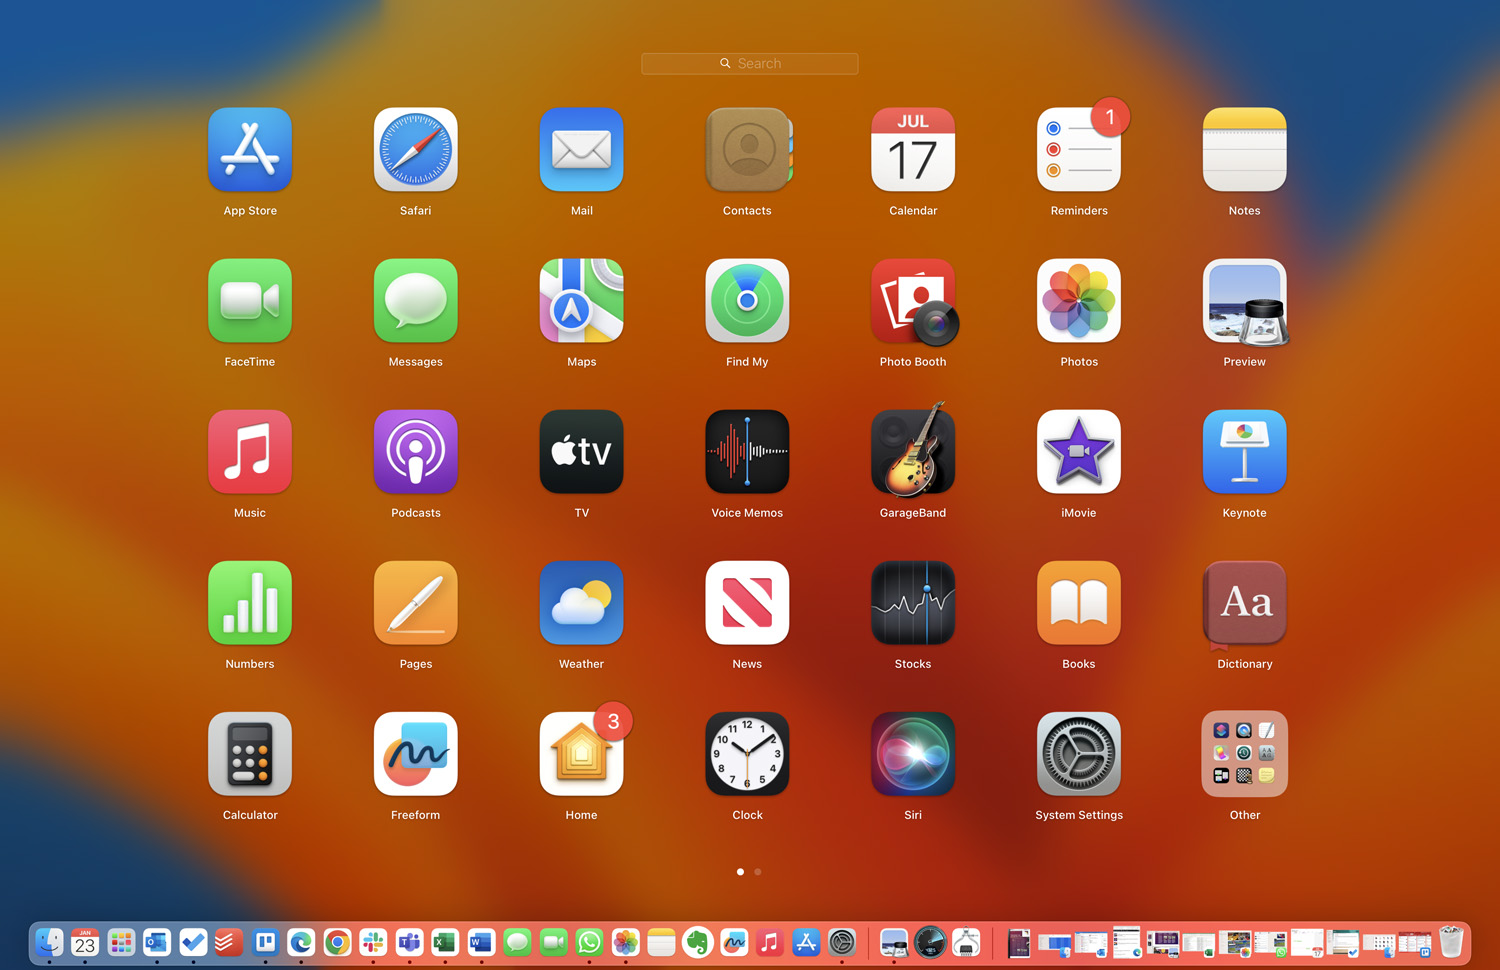The width and height of the screenshot is (1500, 970).
Task: Open Microsoft Outlook from the Dock
Action: 157,942
